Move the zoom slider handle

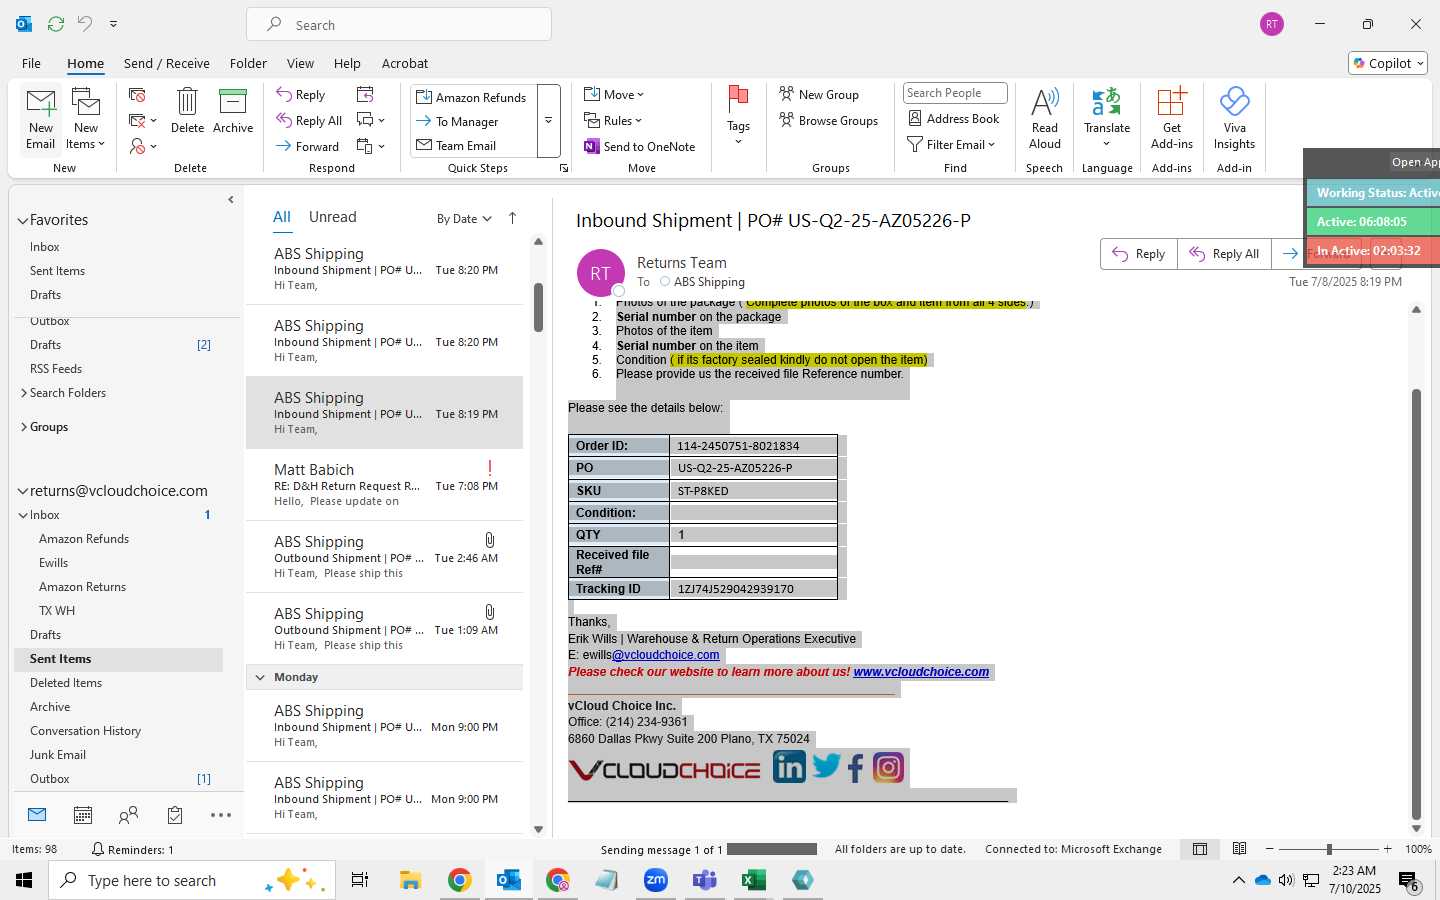click(x=1329, y=849)
